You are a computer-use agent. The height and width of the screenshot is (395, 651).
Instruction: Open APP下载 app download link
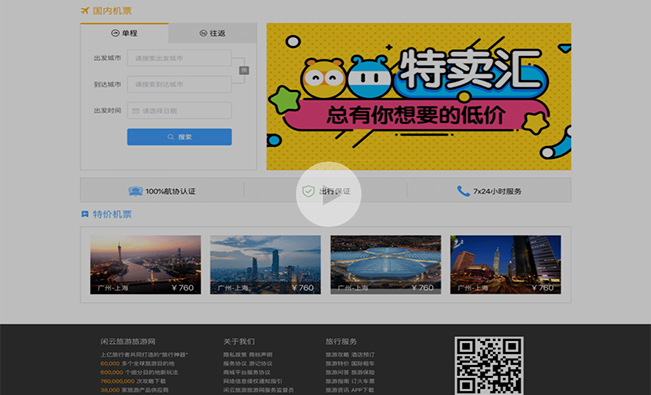(x=362, y=390)
